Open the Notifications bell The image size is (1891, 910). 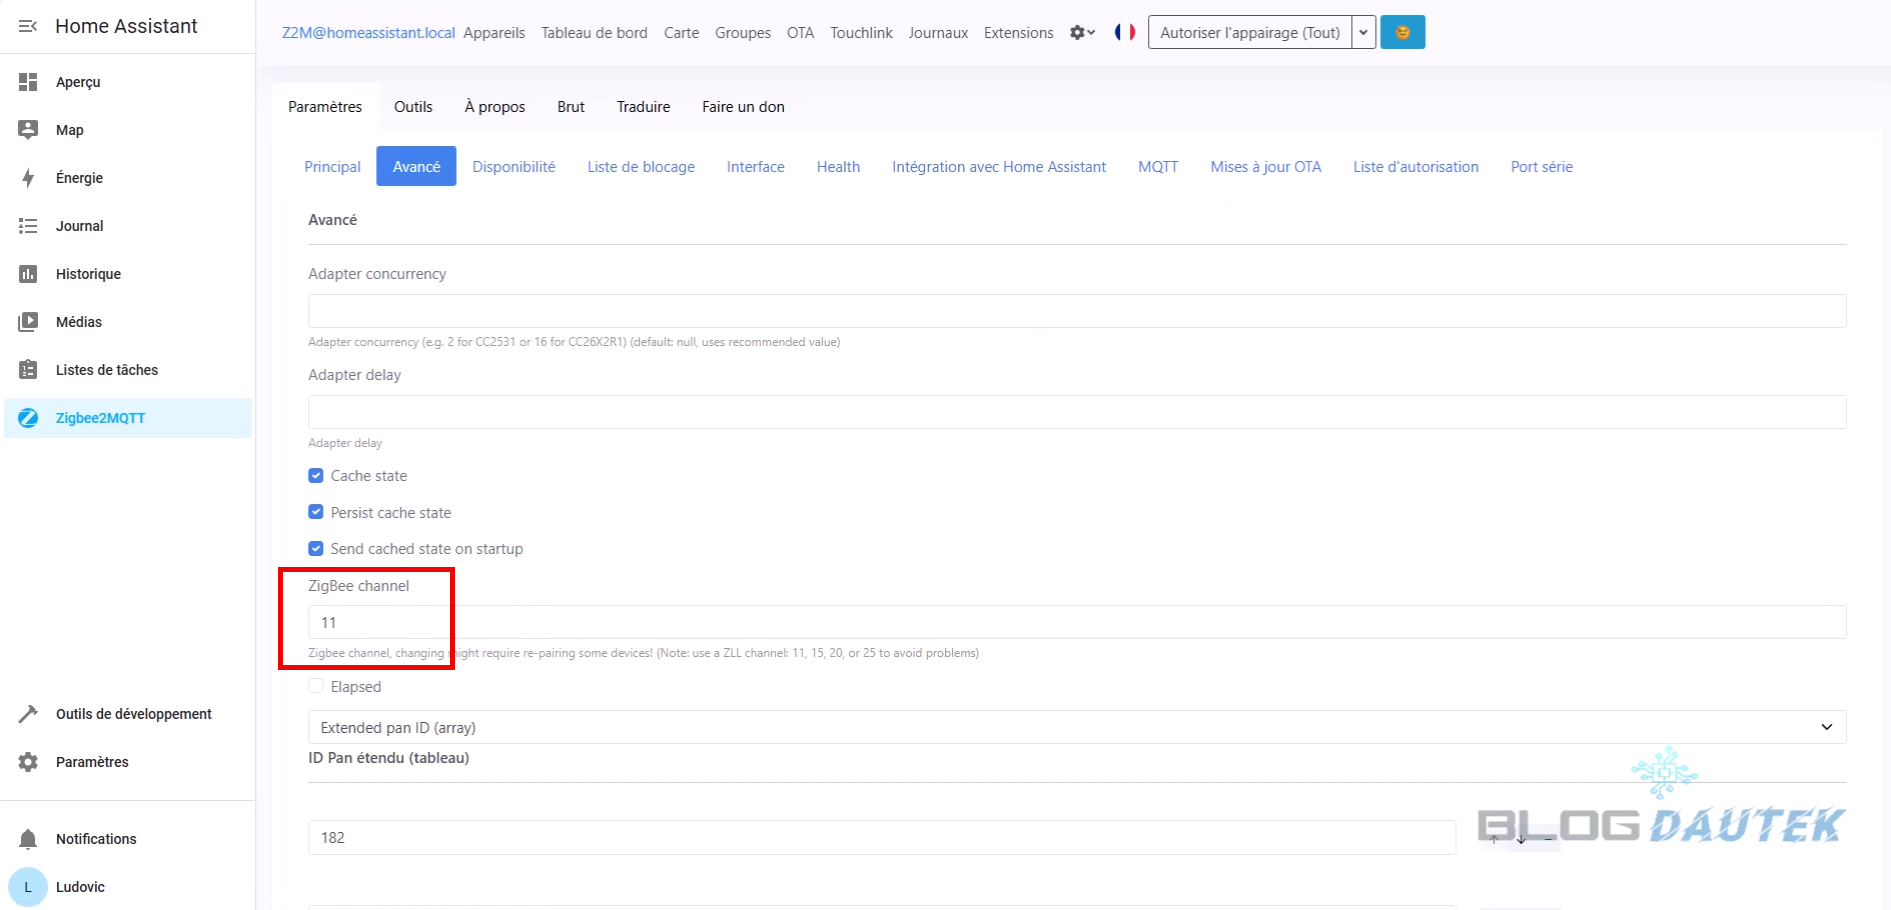(x=28, y=839)
